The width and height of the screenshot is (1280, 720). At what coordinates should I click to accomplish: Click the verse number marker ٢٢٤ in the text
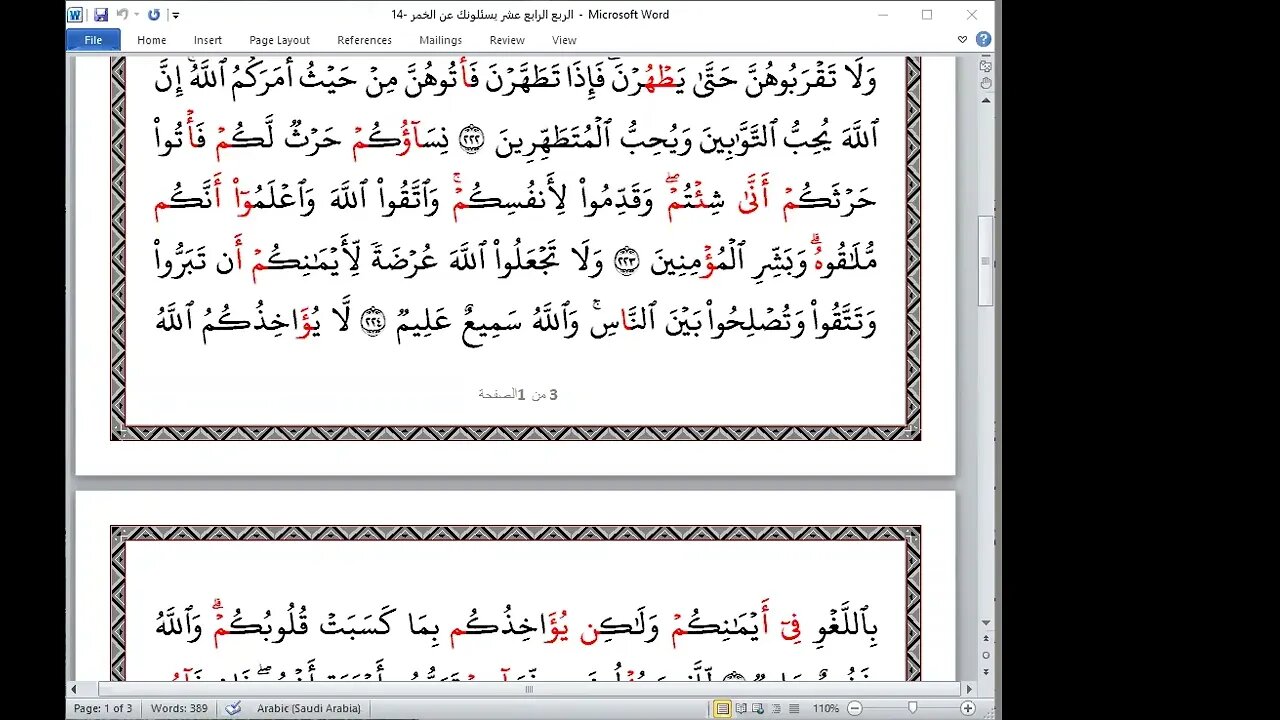(372, 323)
